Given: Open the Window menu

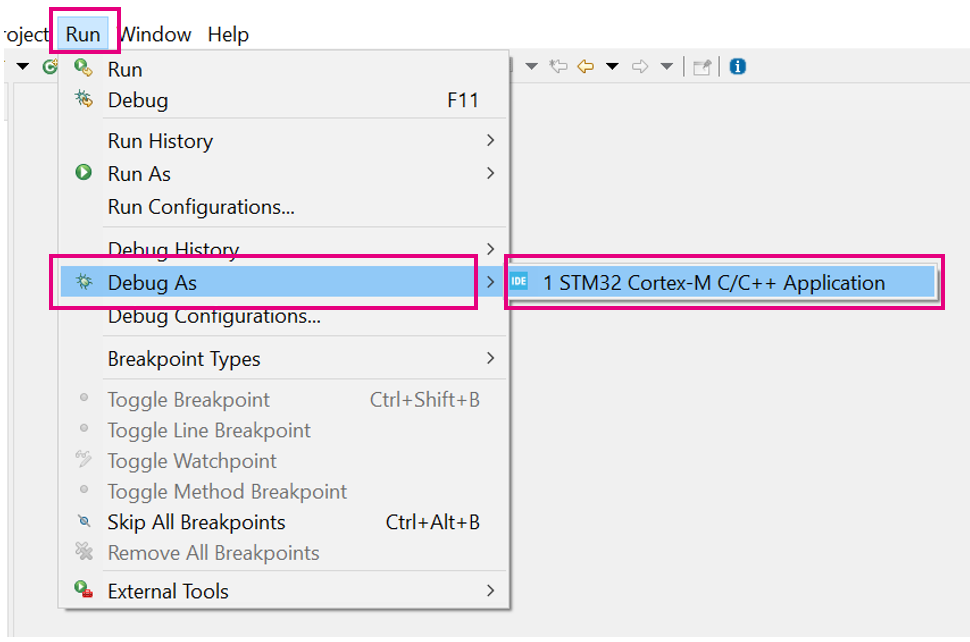Looking at the screenshot, I should coord(155,33).
